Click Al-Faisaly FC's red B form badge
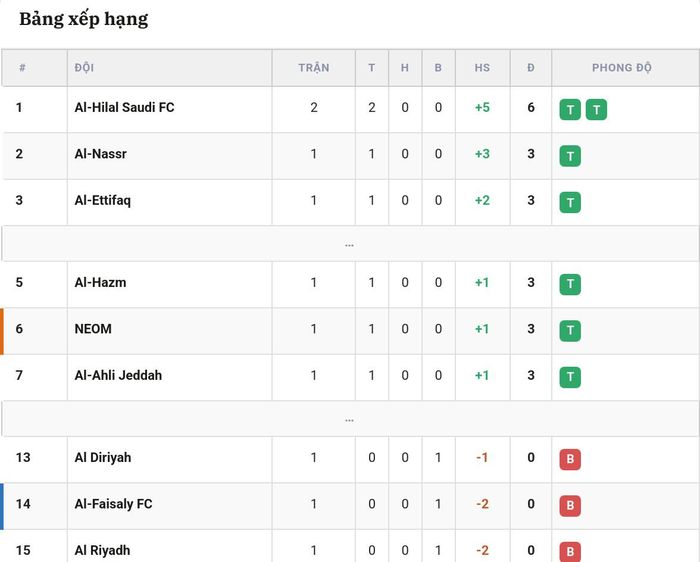Screen dimensions: 700x562 coord(570,506)
